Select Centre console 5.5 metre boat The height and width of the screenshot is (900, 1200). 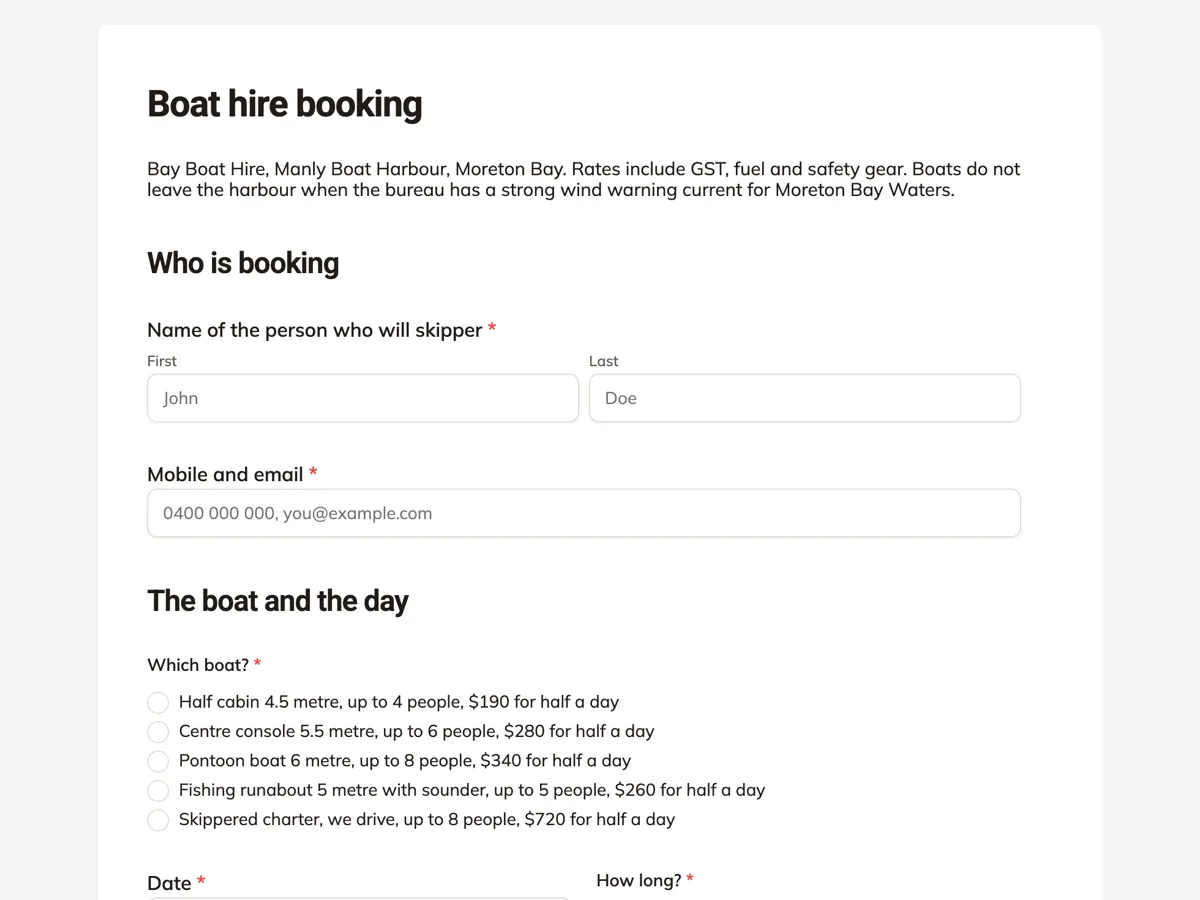click(x=158, y=732)
